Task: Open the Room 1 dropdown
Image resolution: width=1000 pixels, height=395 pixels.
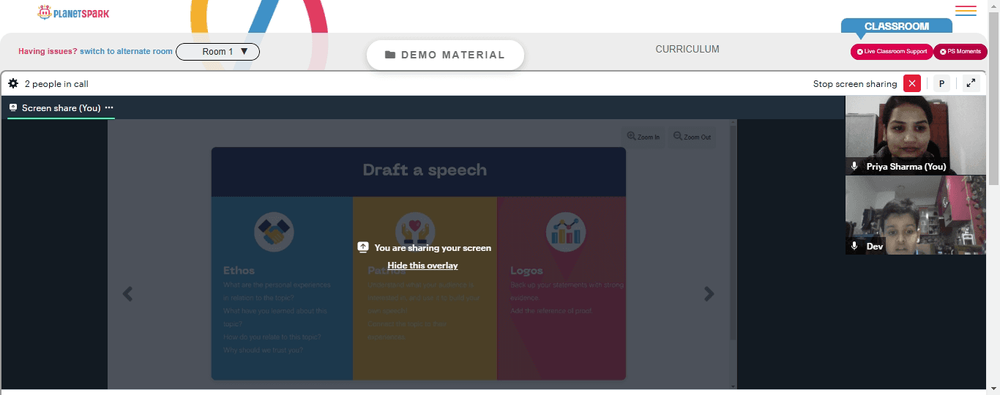Action: (x=217, y=52)
